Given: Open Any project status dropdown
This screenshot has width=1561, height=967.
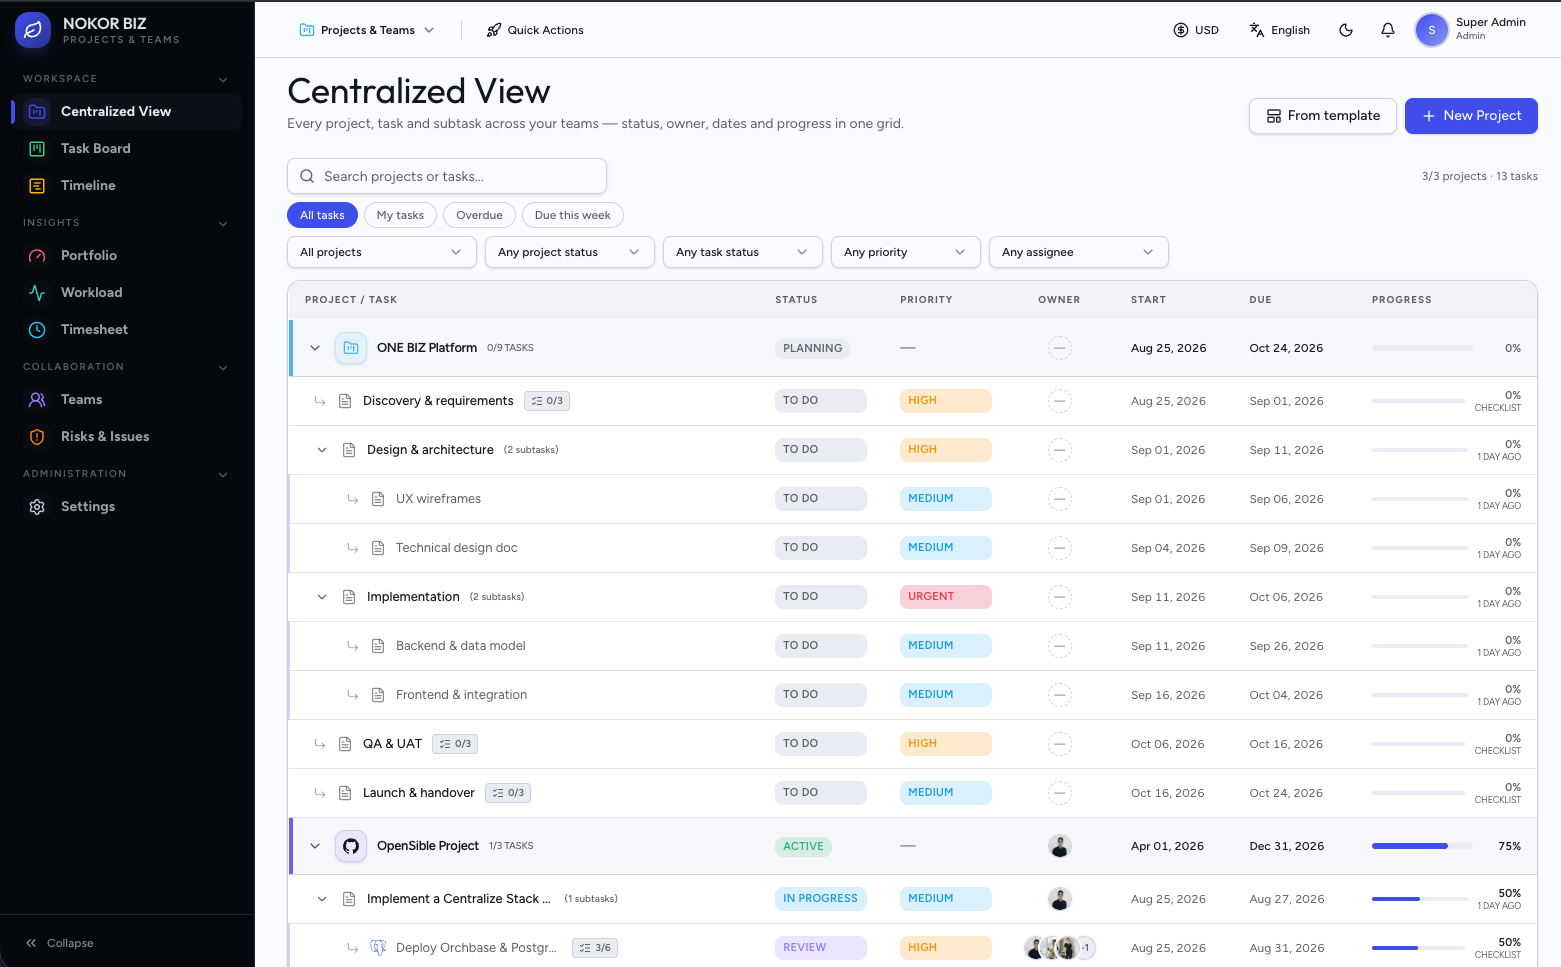Looking at the screenshot, I should point(570,252).
